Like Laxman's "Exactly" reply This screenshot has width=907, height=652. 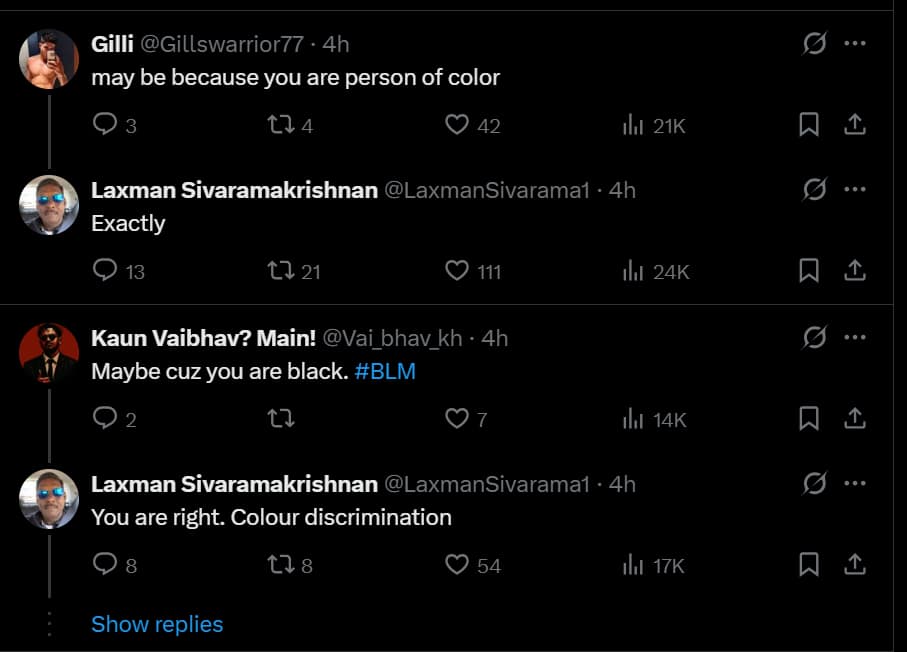click(x=457, y=271)
